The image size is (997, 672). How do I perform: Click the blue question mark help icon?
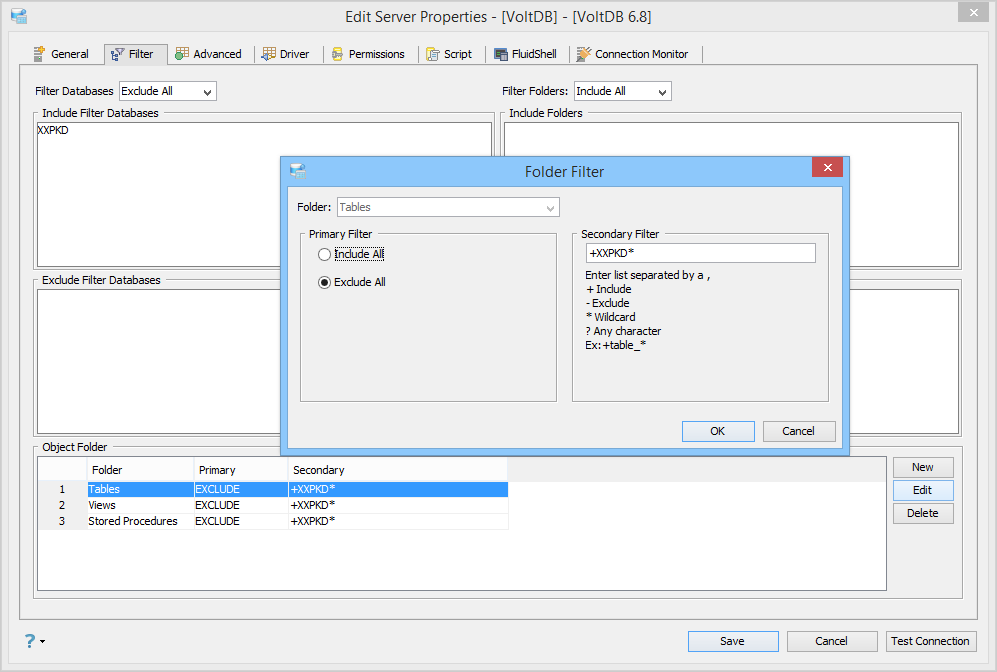(x=30, y=641)
